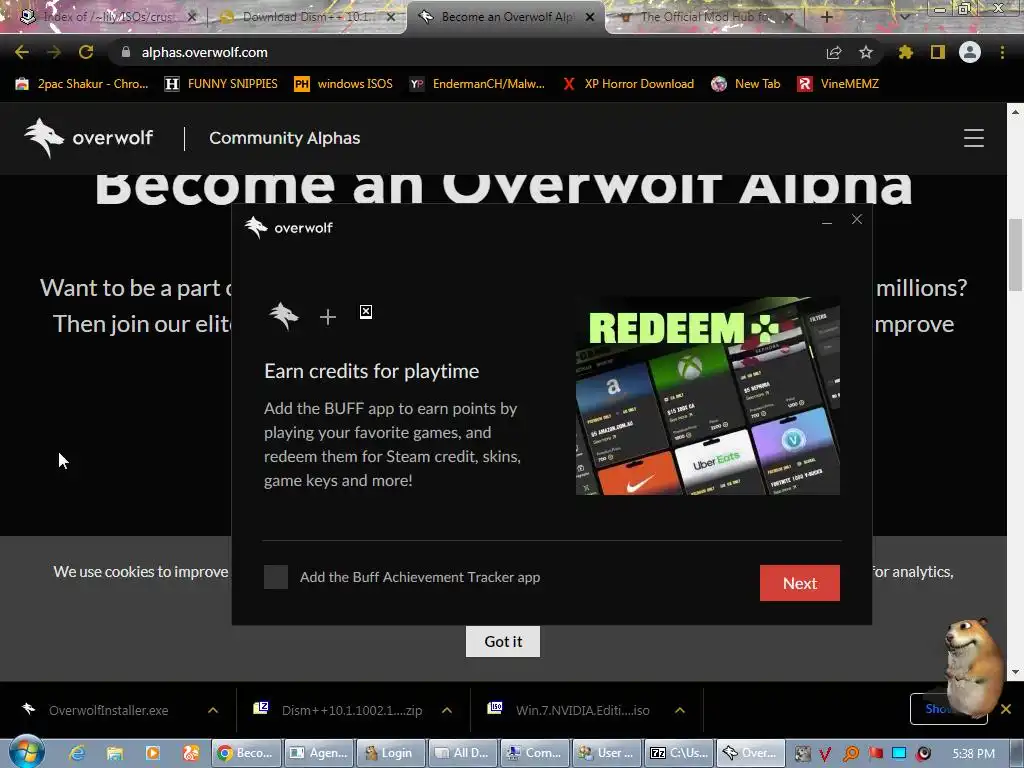This screenshot has width=1024, height=768.
Task: View site information lock icon
Action: (125, 52)
